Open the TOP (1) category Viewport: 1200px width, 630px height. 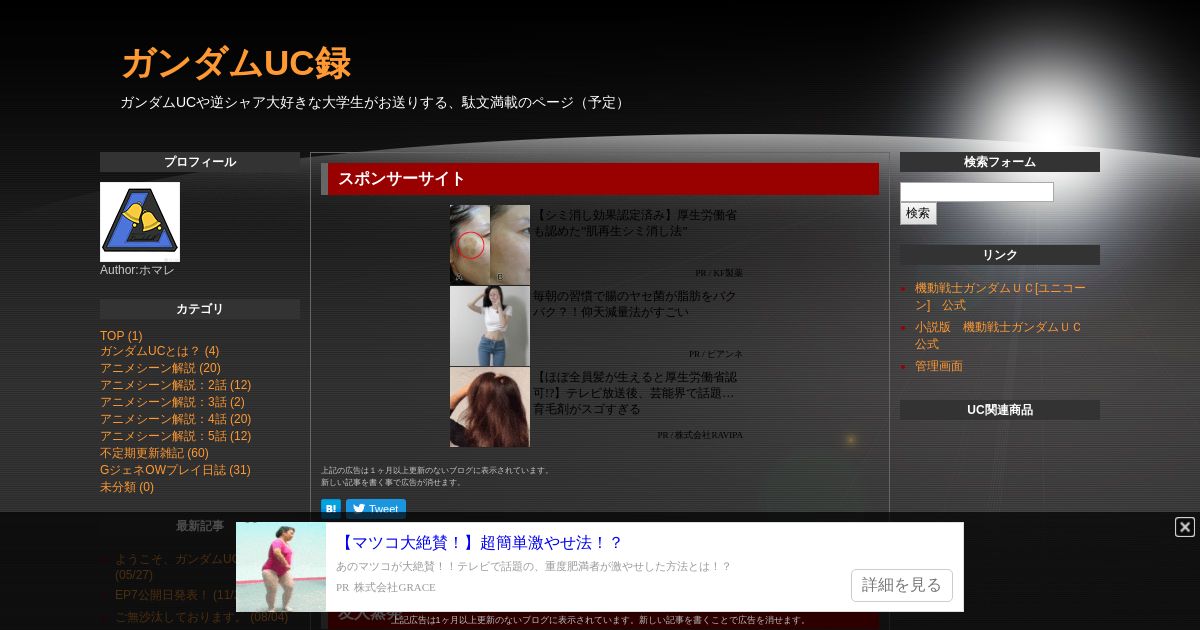pyautogui.click(x=121, y=336)
